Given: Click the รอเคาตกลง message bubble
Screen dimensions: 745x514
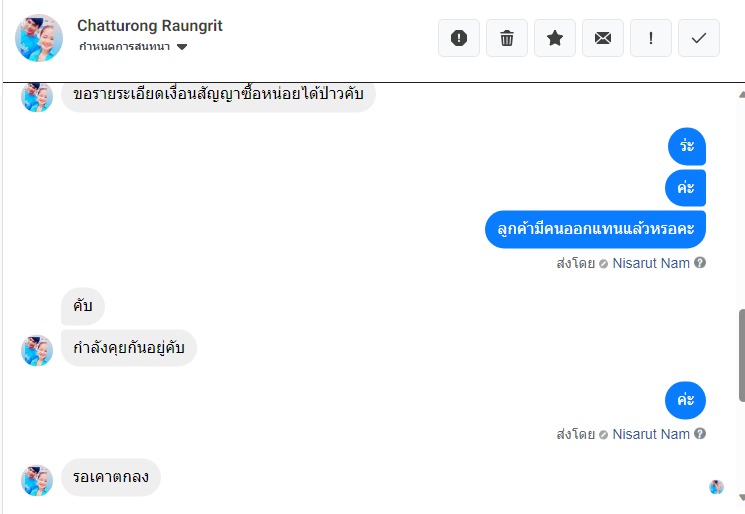Looking at the screenshot, I should click(111, 478).
